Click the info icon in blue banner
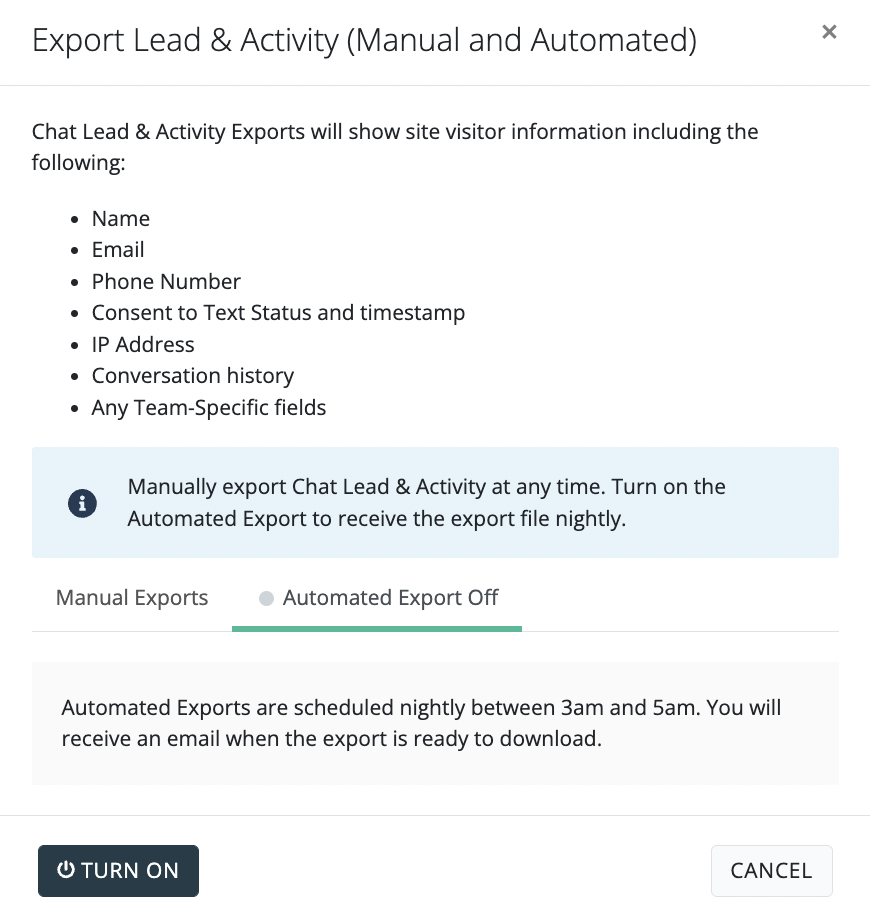The width and height of the screenshot is (870, 916). (82, 503)
